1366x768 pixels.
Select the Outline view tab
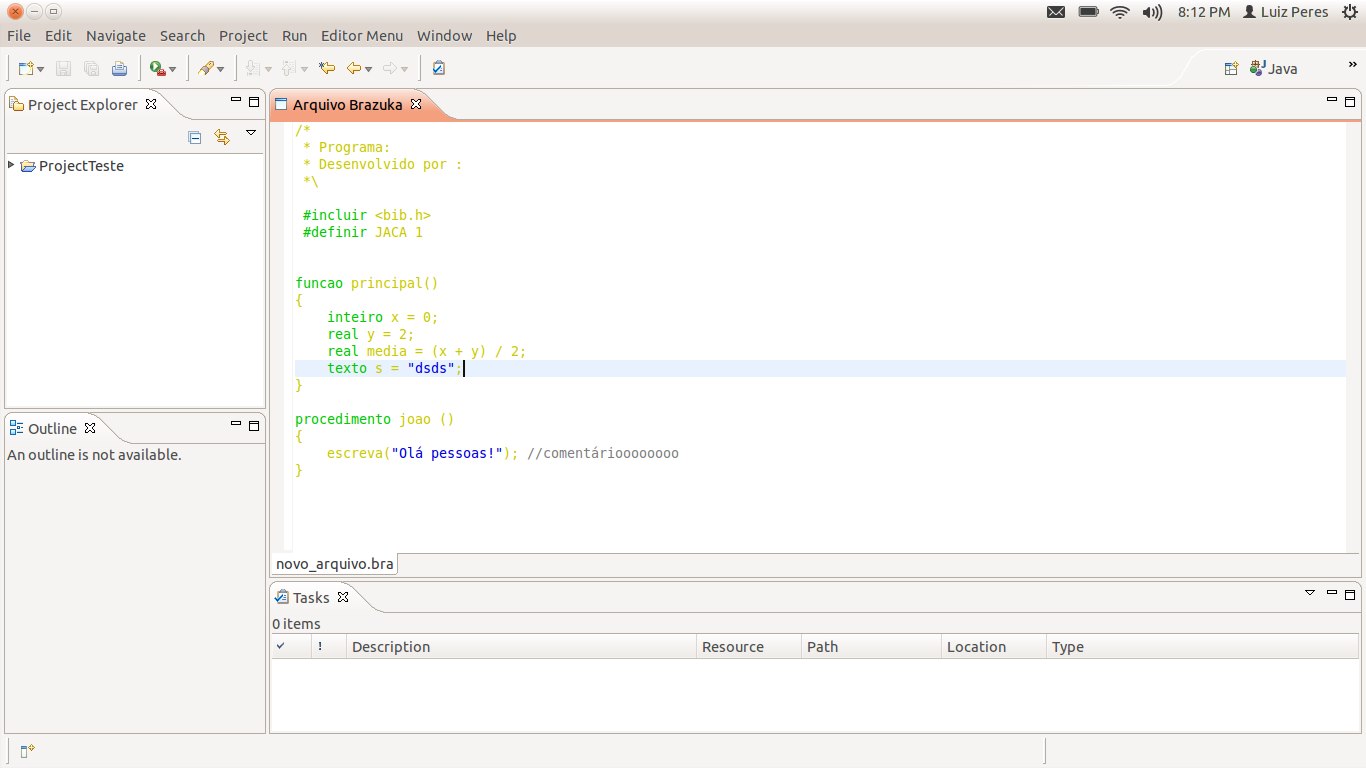tap(52, 428)
